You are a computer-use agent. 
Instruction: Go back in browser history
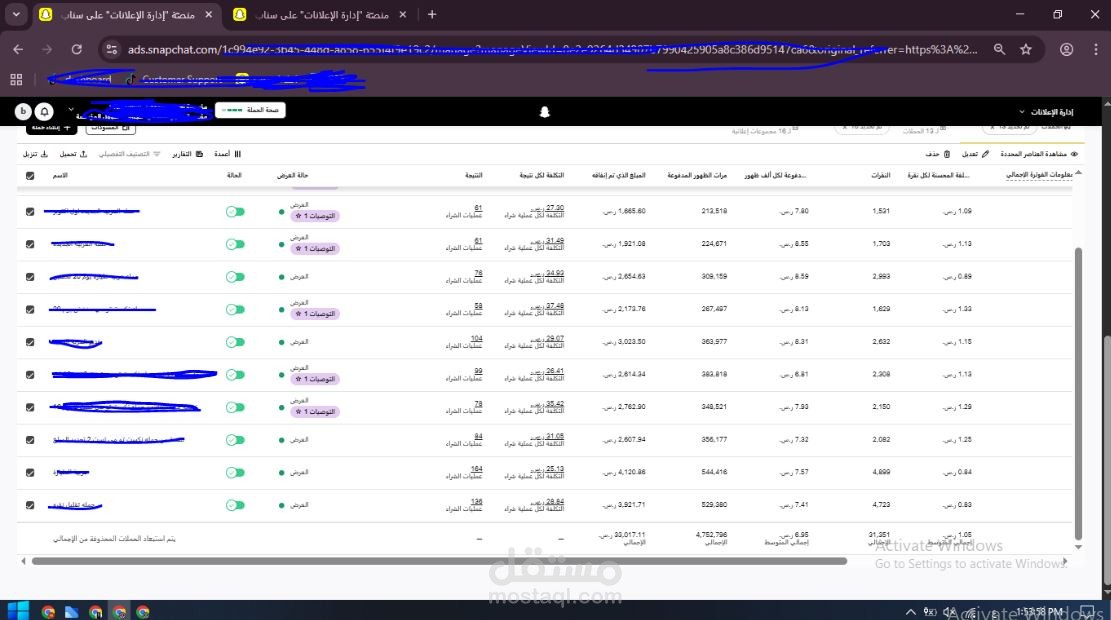click(x=18, y=50)
